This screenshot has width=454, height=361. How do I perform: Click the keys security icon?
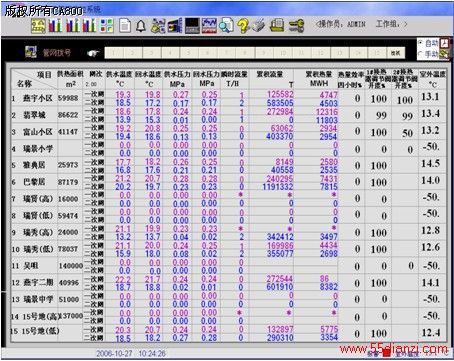point(296,26)
